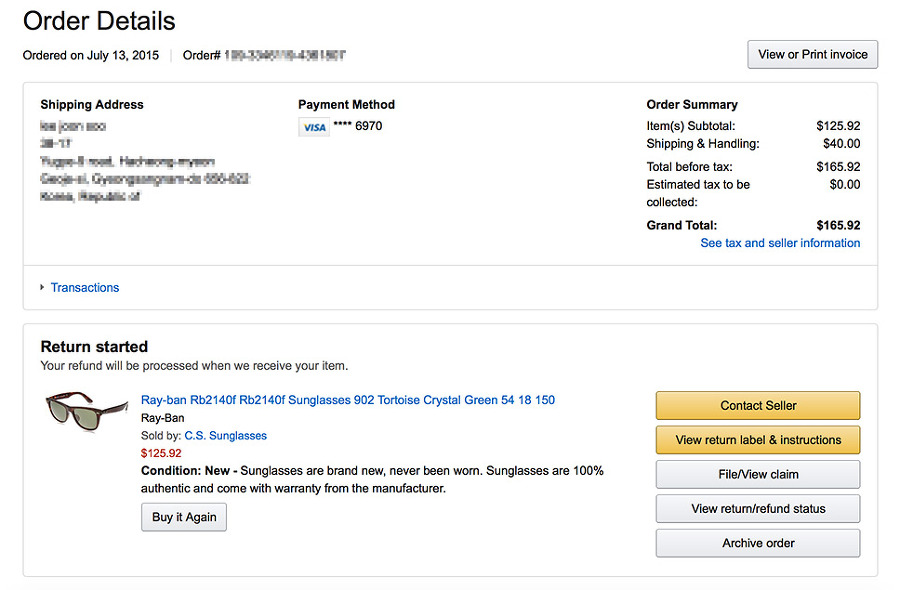Click the $40.00 Shipping & Handling amount
Viewport: 900px width, 590px height.
click(x=841, y=144)
